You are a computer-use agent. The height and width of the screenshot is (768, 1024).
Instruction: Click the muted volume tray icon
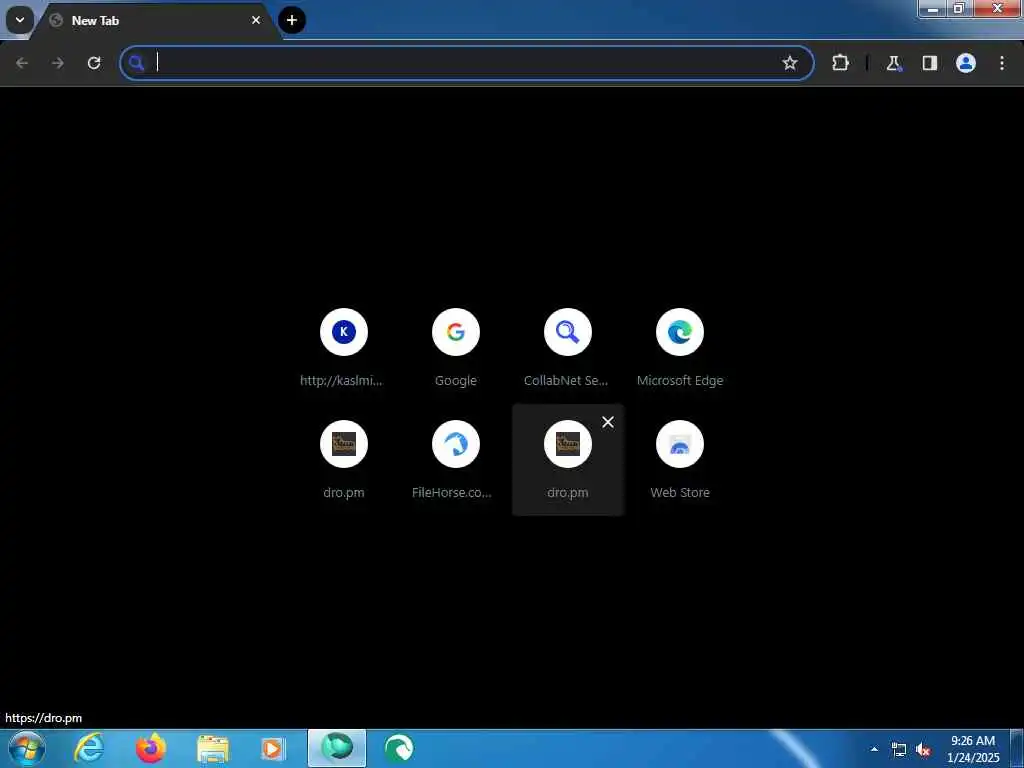[x=923, y=750]
